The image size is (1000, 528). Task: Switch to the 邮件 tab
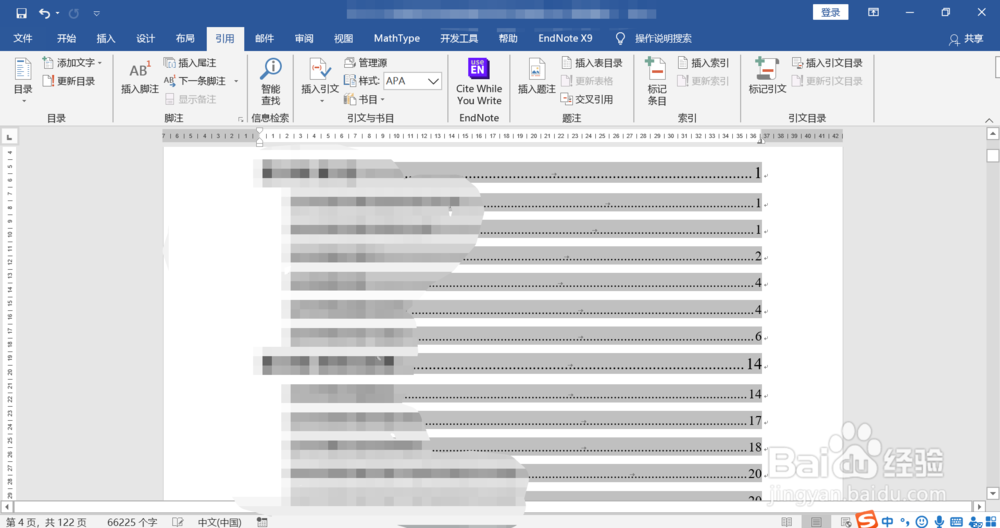(x=264, y=38)
